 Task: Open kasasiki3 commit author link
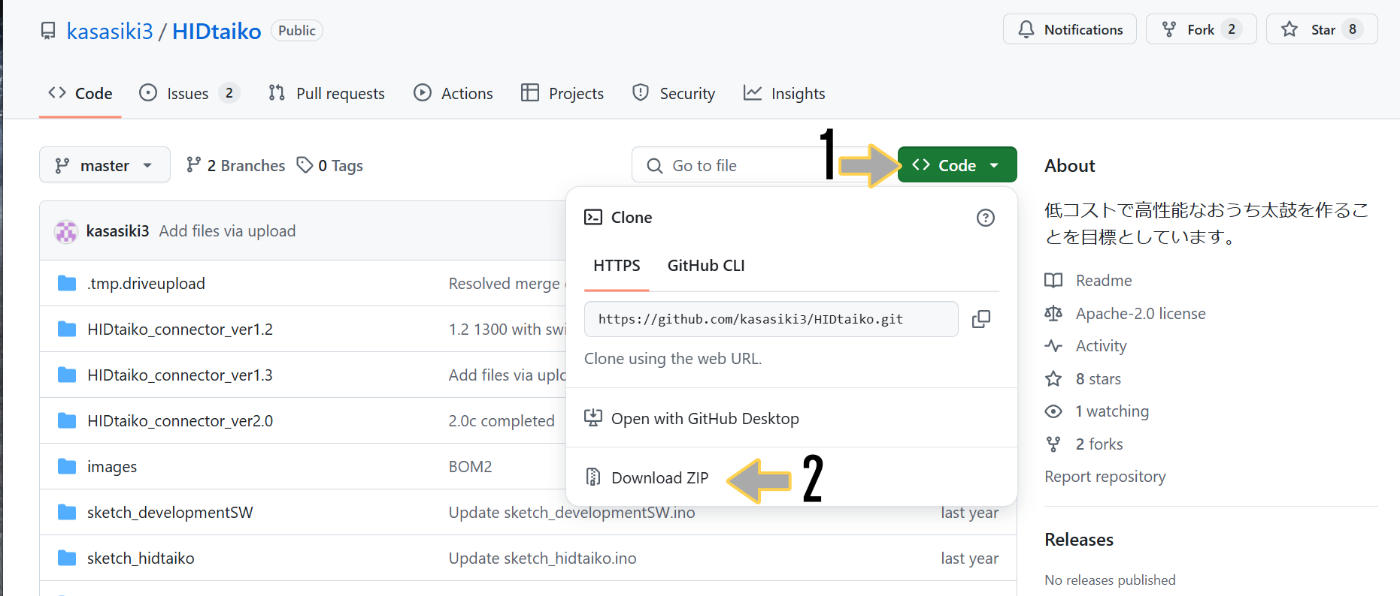[118, 231]
